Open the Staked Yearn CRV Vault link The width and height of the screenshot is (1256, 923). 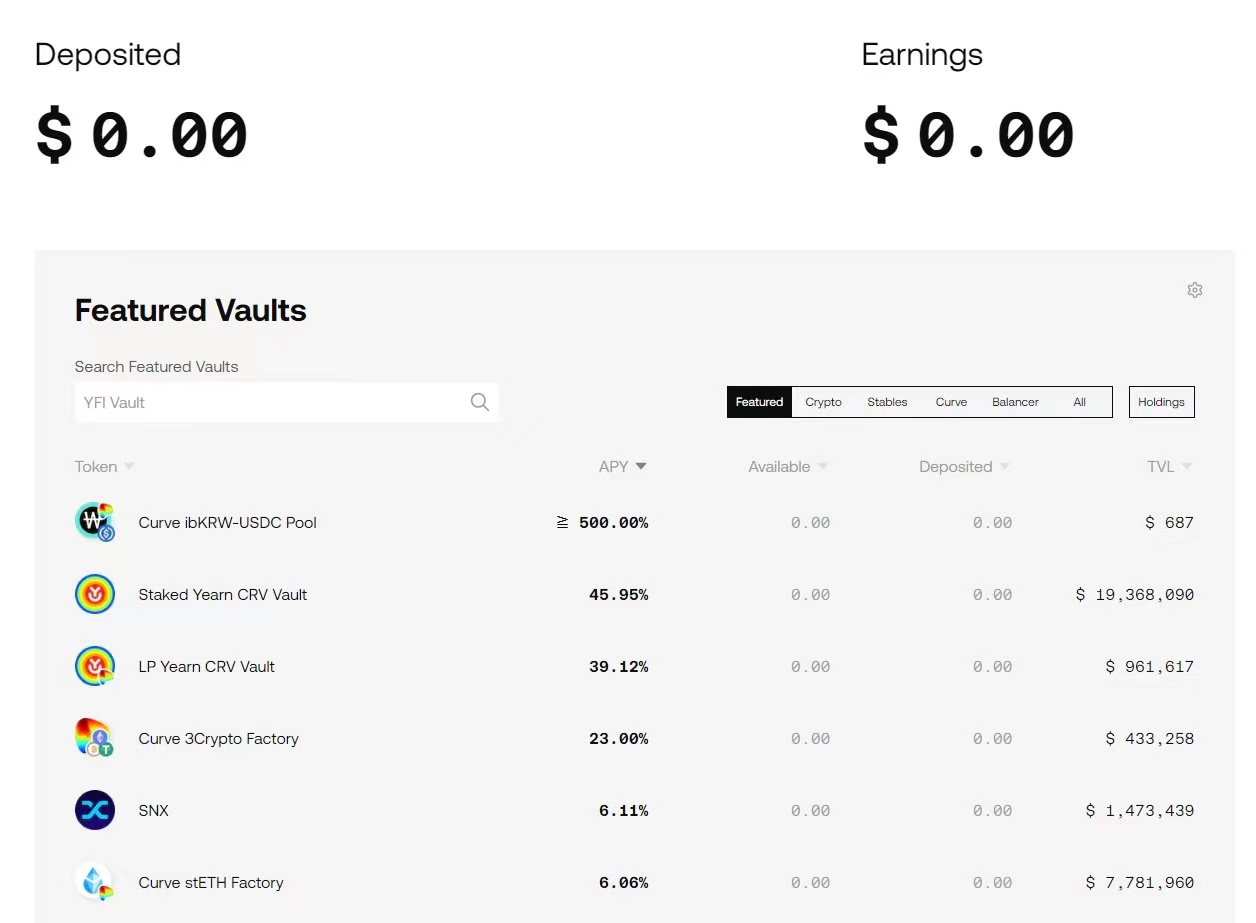[x=223, y=594]
